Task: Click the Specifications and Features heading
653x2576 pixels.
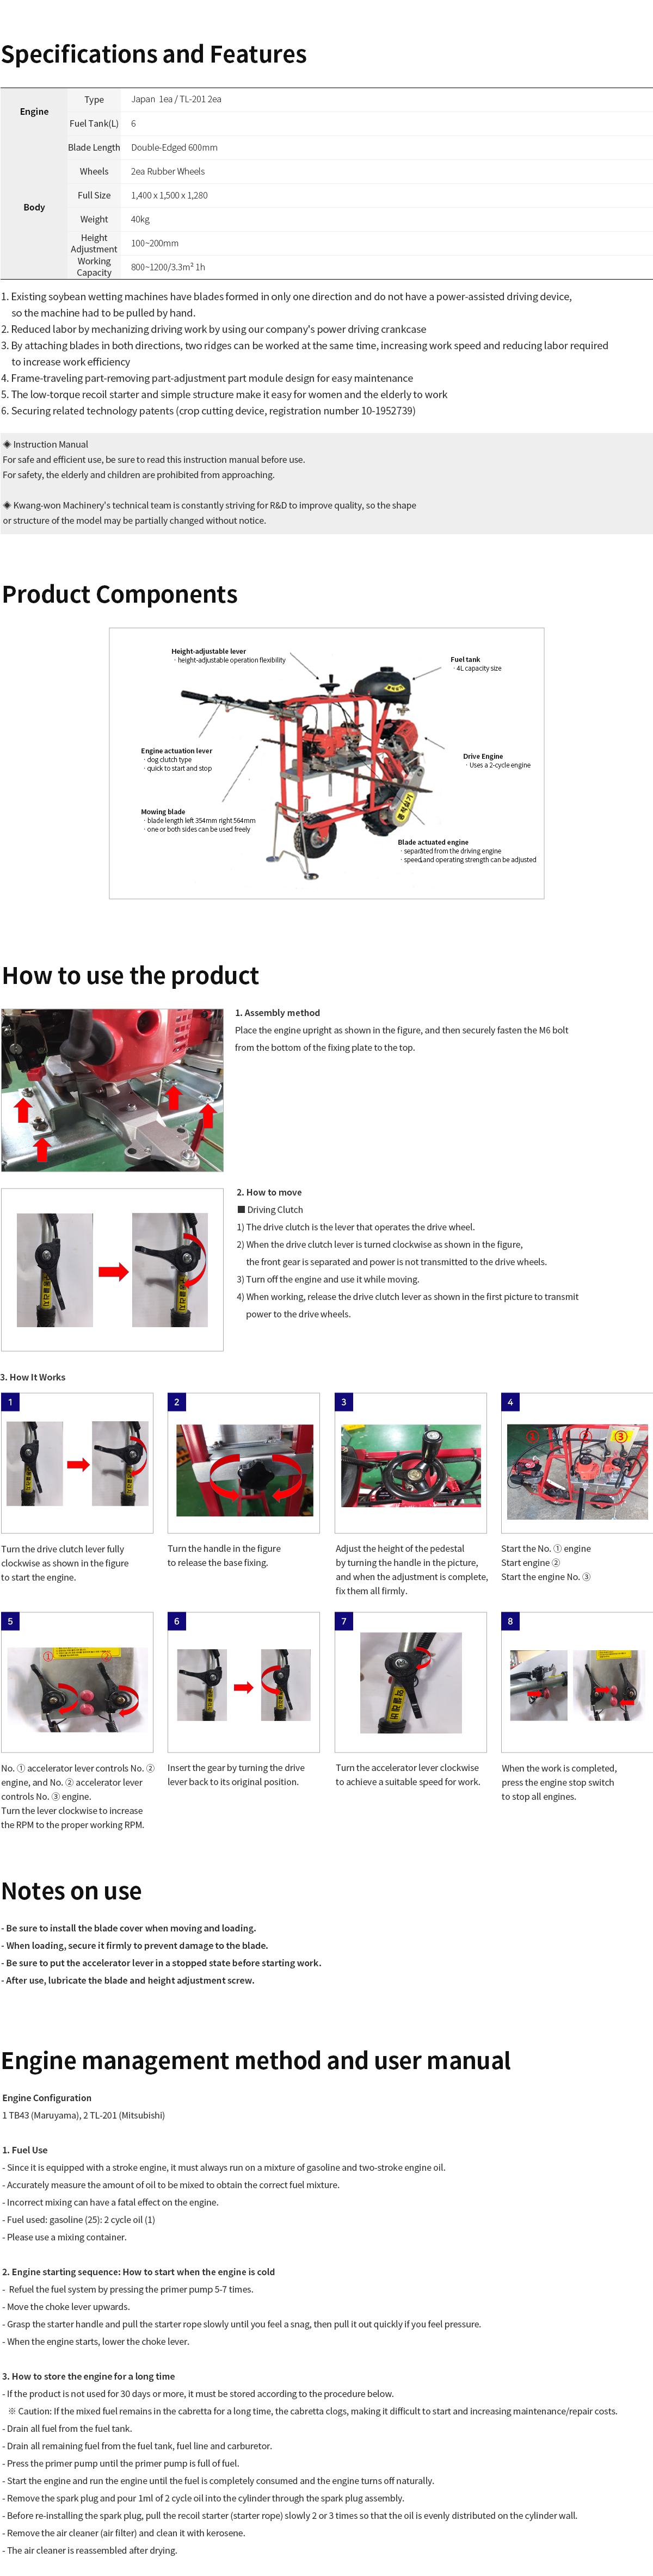Action: [x=154, y=54]
